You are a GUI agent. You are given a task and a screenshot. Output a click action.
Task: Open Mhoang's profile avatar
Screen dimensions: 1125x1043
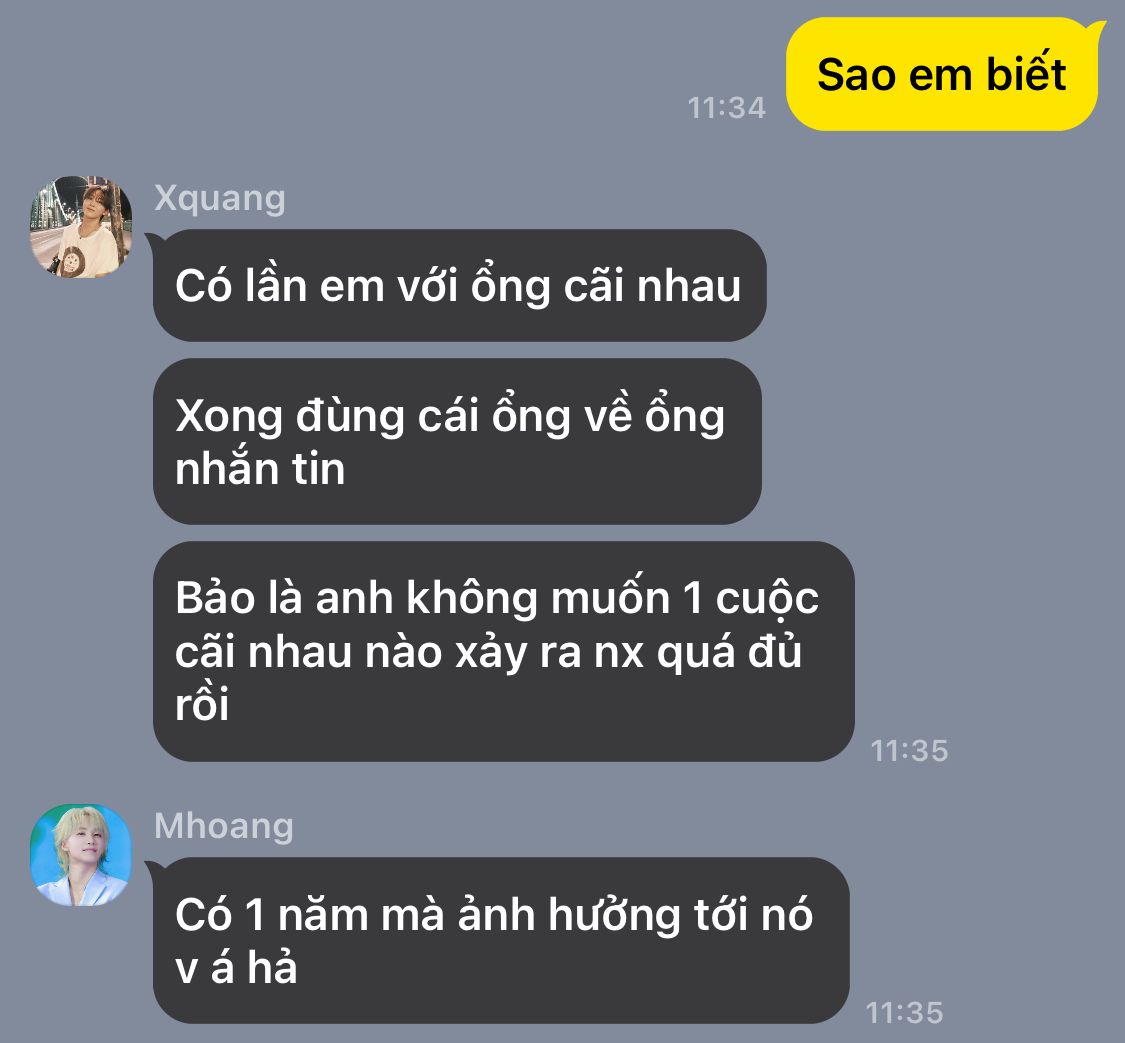pos(80,854)
